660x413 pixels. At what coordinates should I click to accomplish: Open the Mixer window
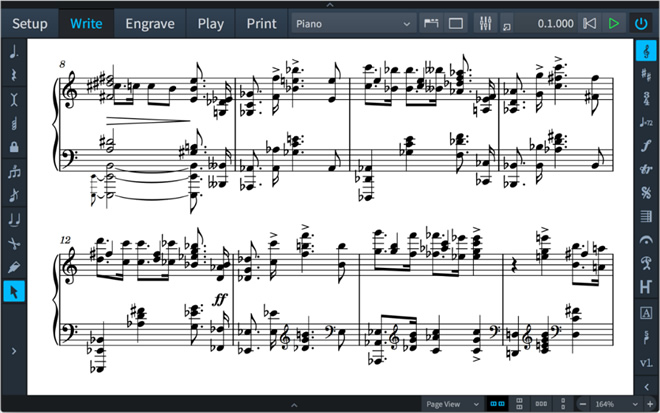pos(485,24)
